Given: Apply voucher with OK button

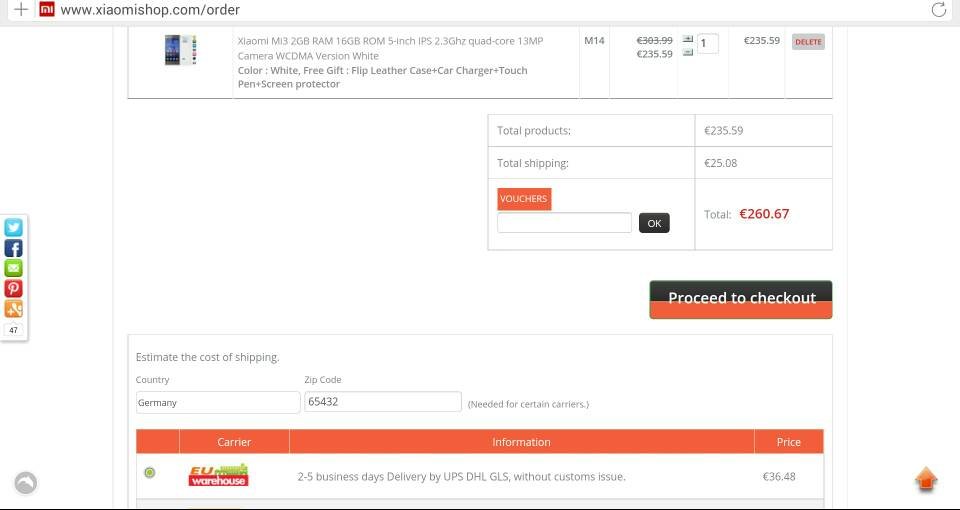Looking at the screenshot, I should pos(654,223).
